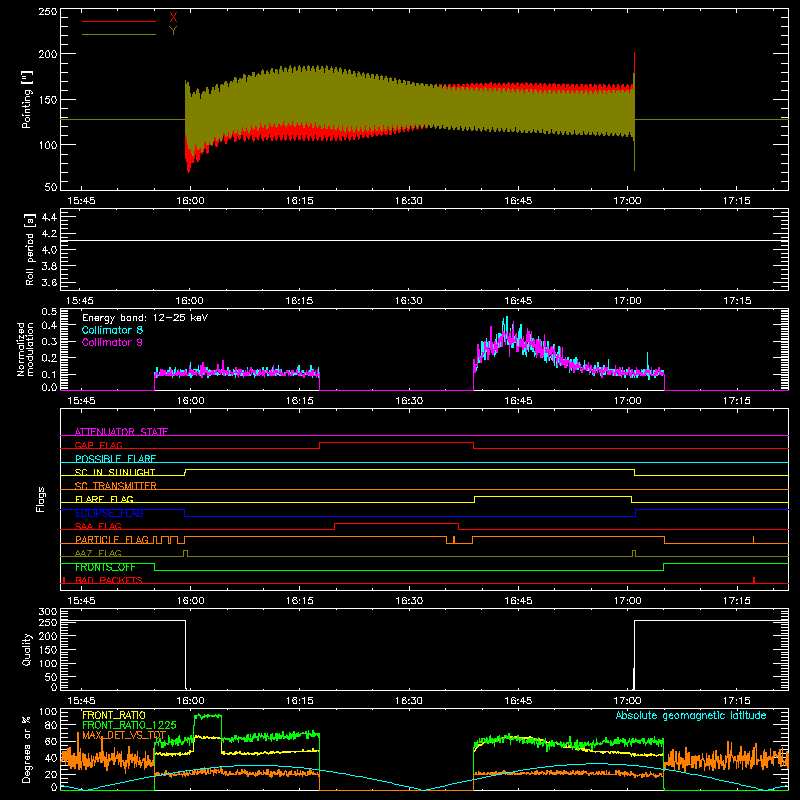
Task: Click the 16:30 tick under Pointing plot
Action: (x=409, y=201)
